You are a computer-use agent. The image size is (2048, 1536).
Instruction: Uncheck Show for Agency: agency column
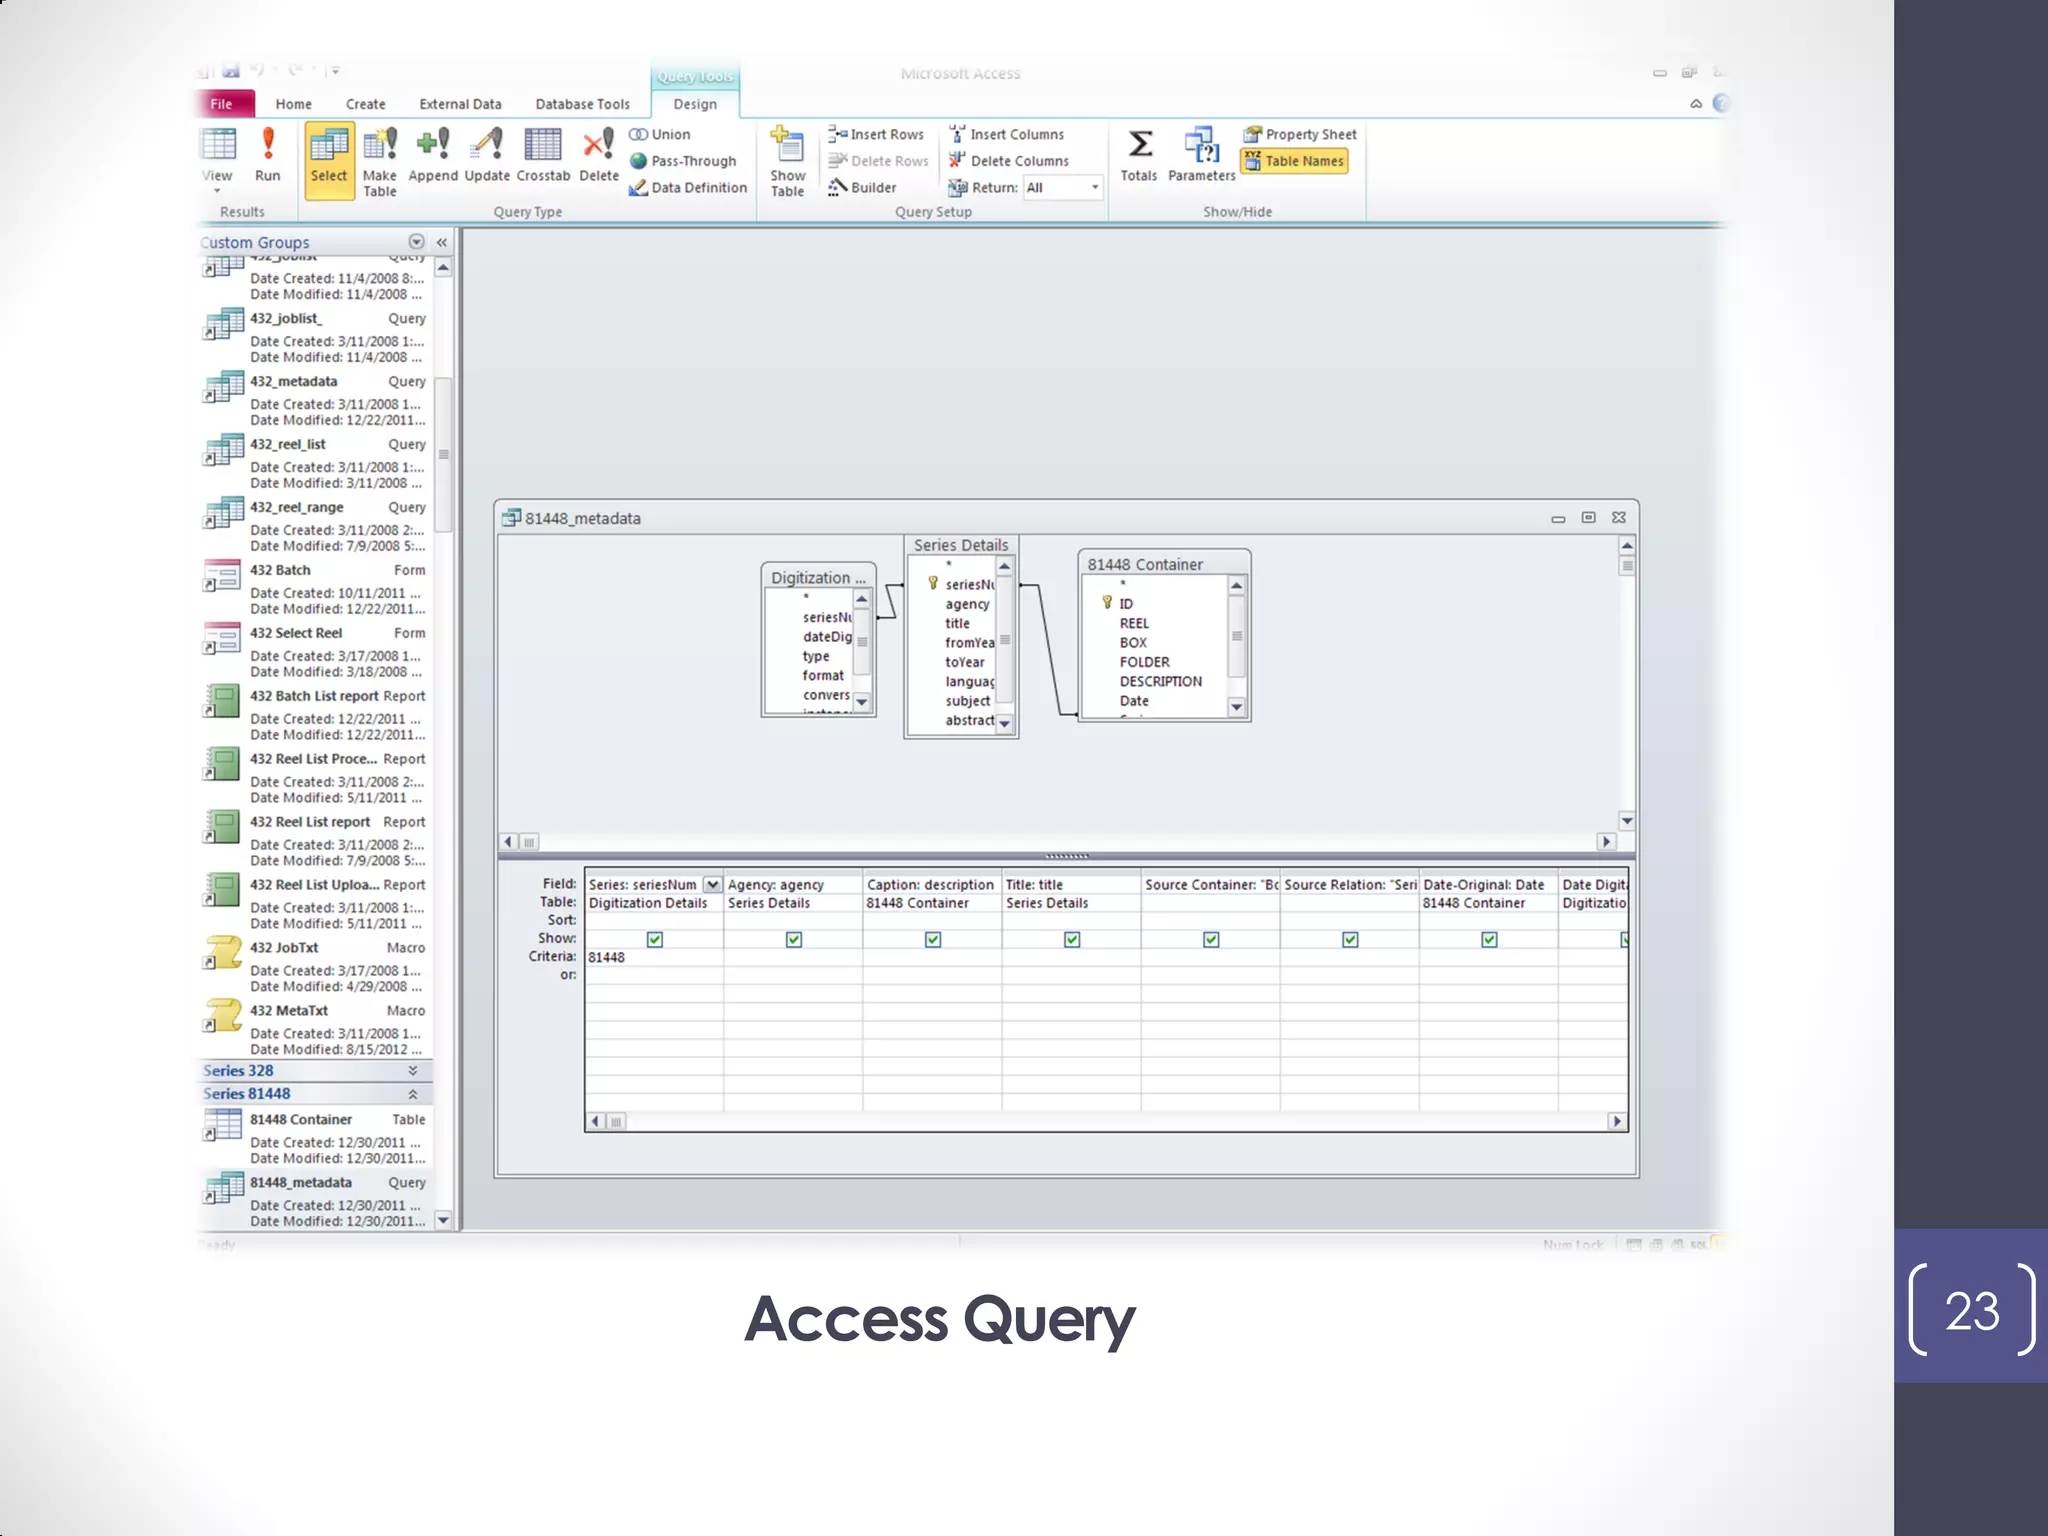tap(794, 939)
